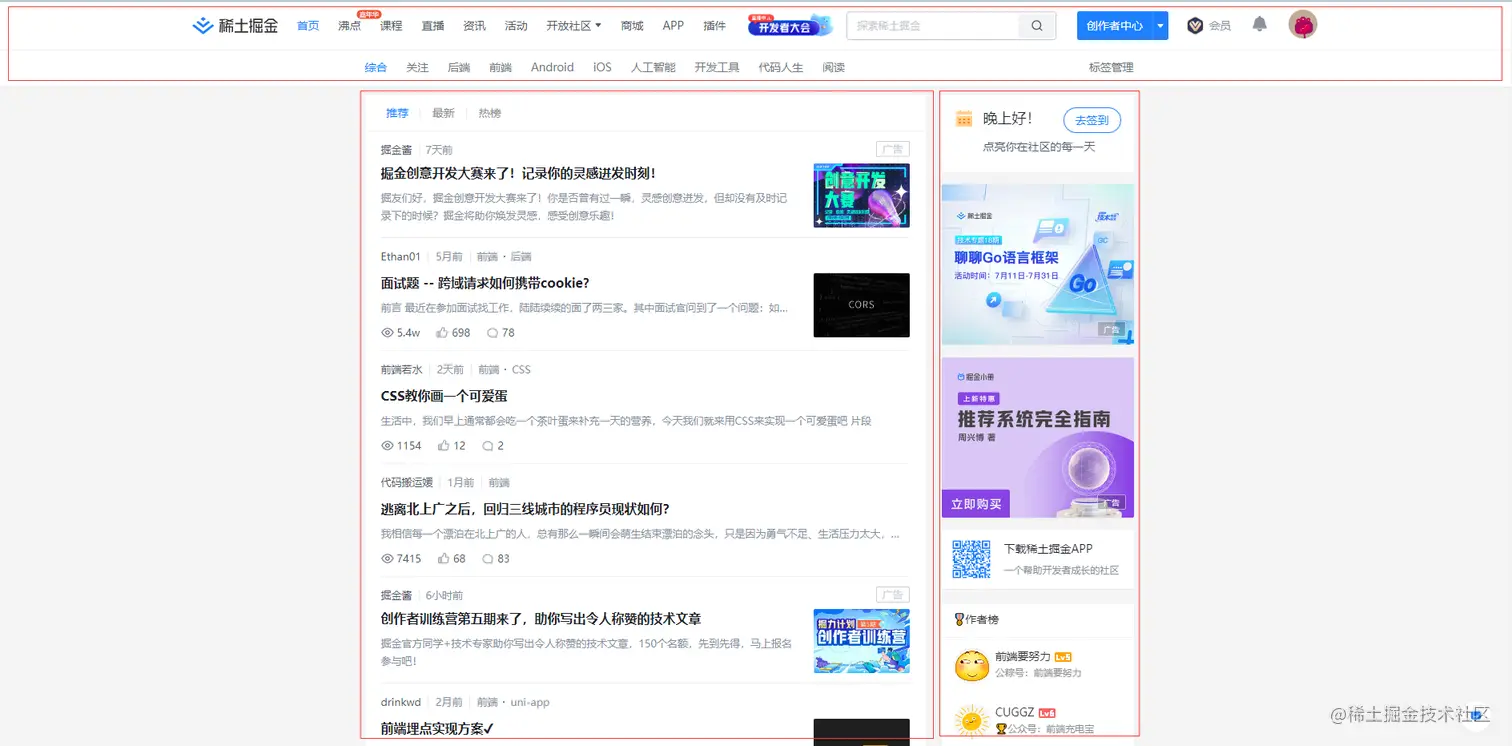The image size is (1512, 746).
Task: Click the 立即购买 purchase button on the book ad
Action: (975, 503)
